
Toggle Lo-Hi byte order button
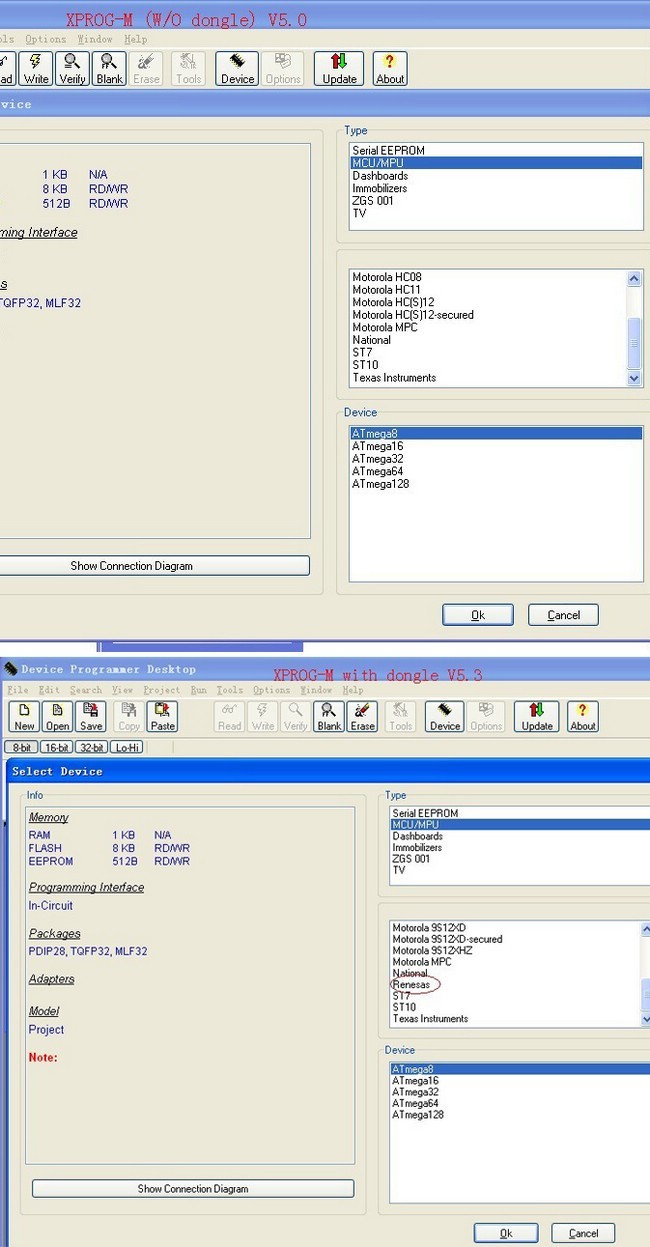pyautogui.click(x=128, y=747)
